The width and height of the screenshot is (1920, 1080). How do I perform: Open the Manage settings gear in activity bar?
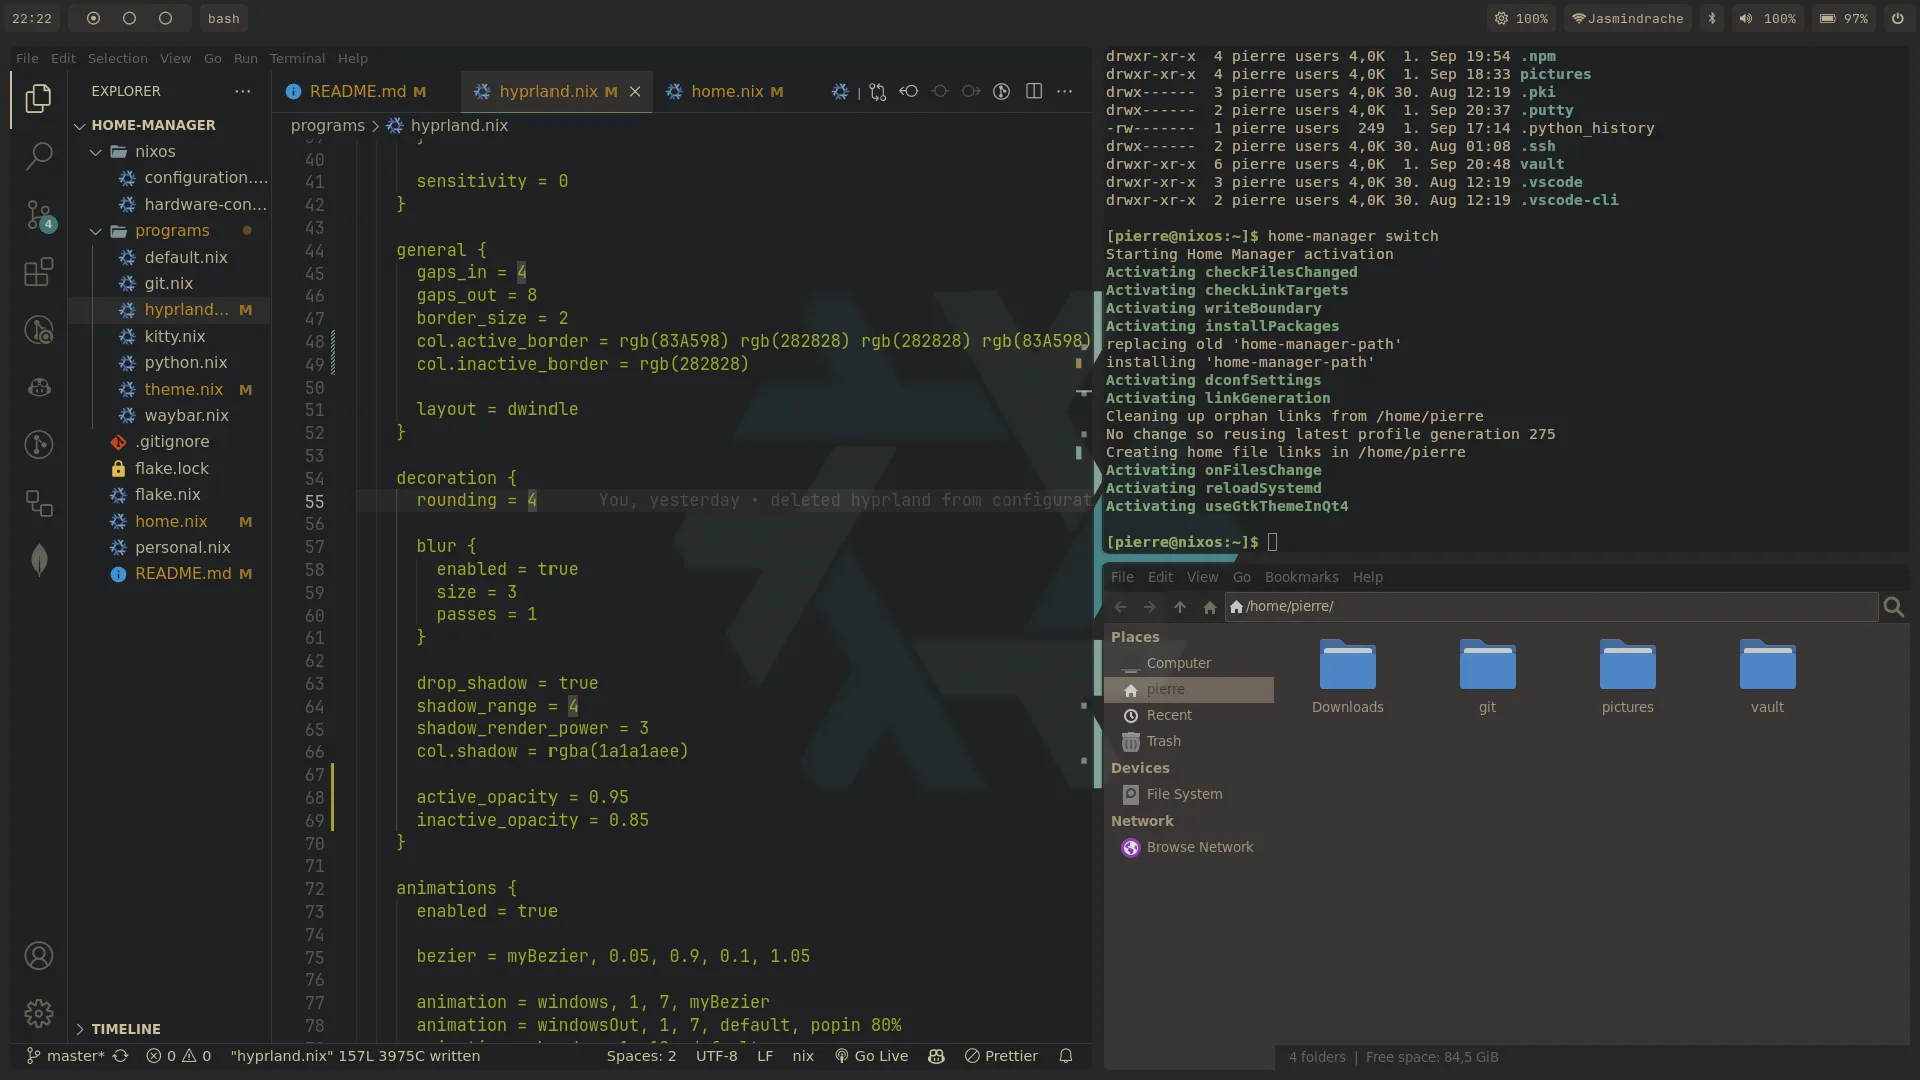[x=38, y=1013]
